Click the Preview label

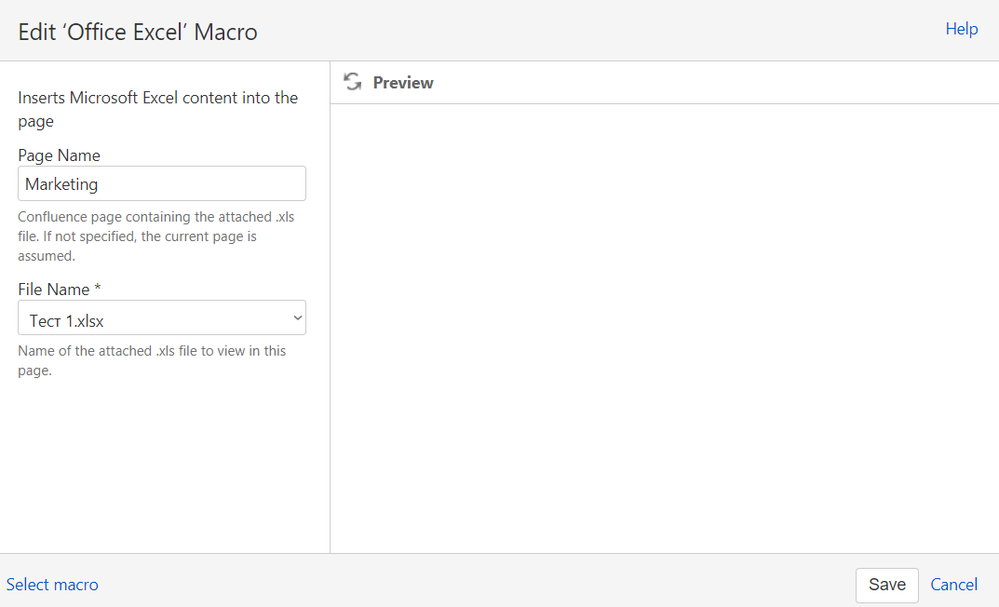tap(403, 83)
